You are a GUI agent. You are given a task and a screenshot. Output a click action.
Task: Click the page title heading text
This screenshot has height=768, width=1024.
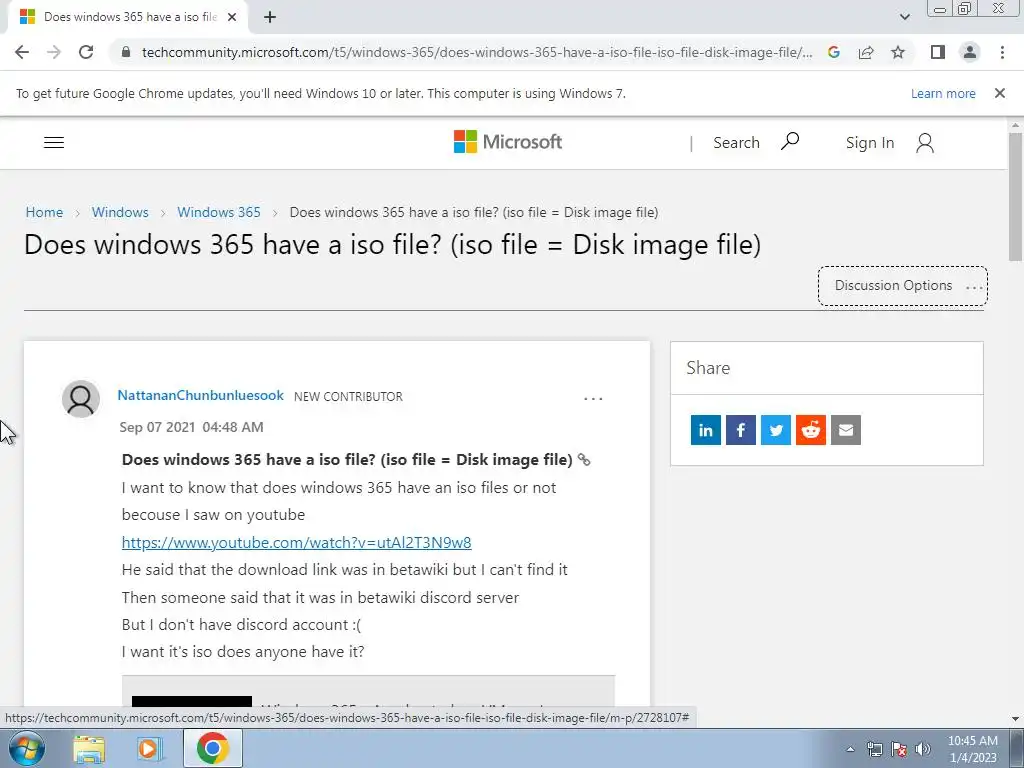pos(392,244)
